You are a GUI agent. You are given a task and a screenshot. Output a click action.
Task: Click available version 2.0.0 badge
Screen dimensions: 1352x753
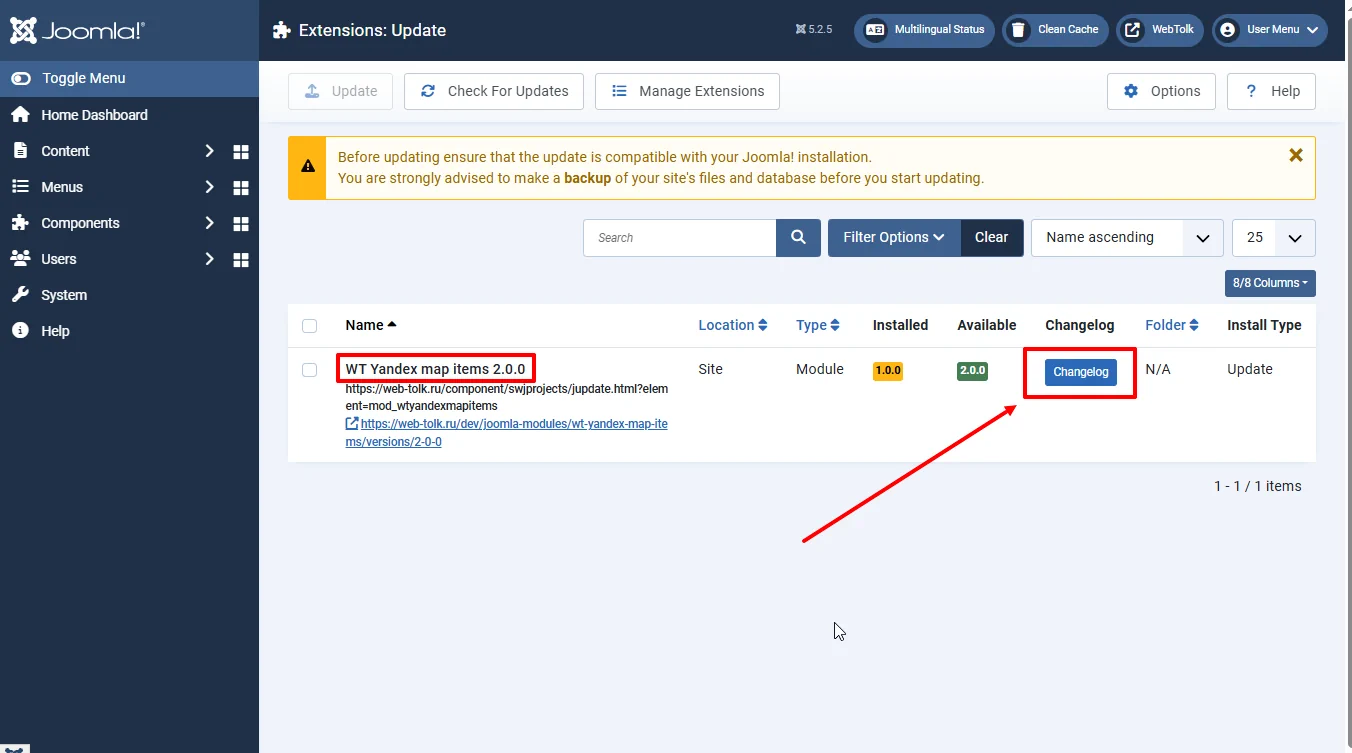click(x=973, y=370)
